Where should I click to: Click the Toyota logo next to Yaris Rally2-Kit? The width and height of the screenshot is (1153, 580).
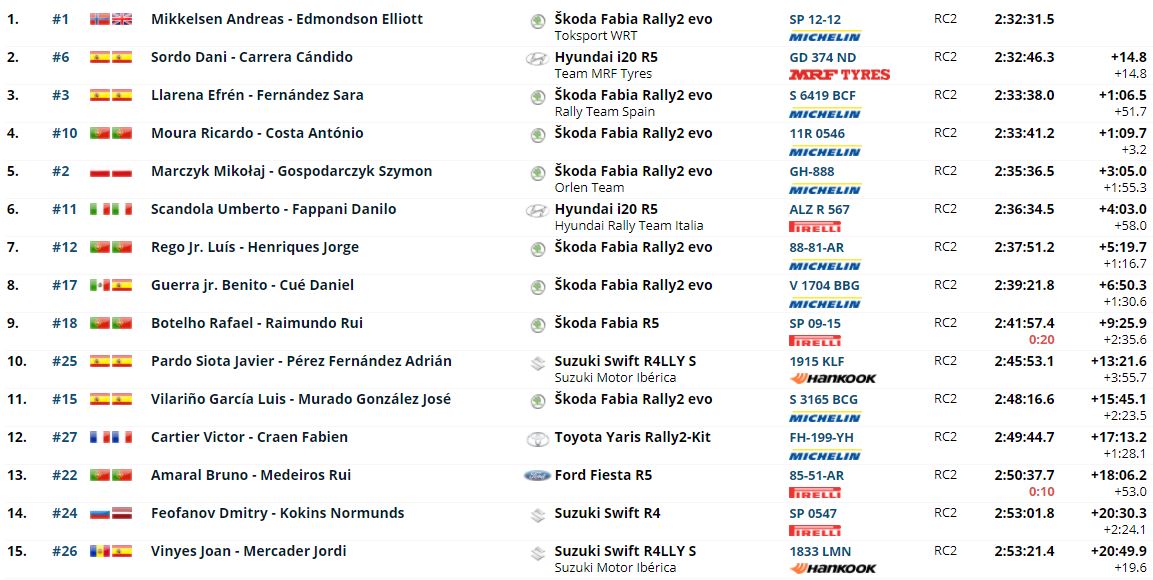[x=537, y=438]
